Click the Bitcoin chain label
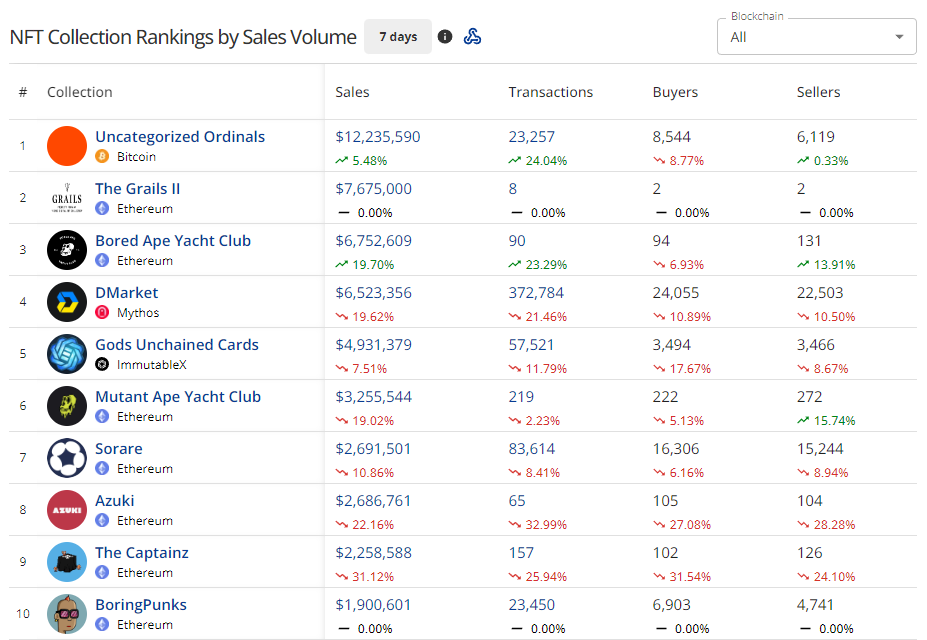This screenshot has height=640, width=927. [x=137, y=157]
